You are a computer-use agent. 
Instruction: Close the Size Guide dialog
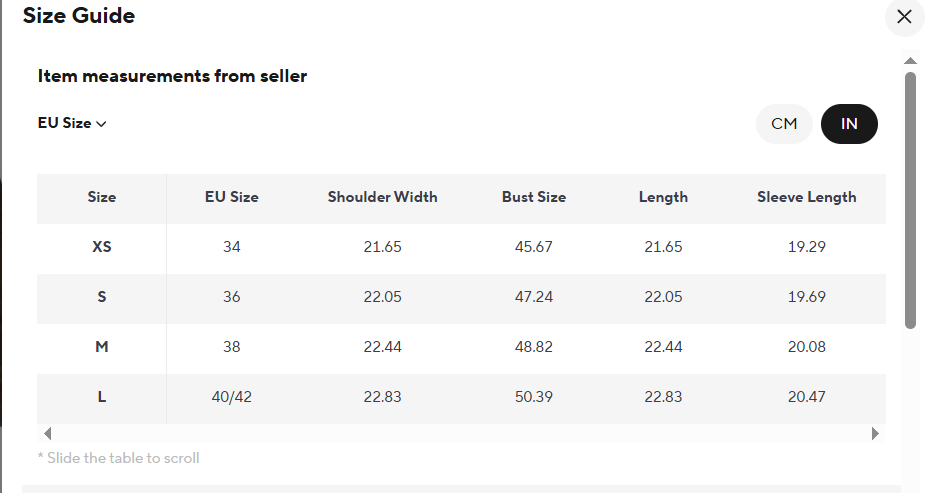[904, 17]
